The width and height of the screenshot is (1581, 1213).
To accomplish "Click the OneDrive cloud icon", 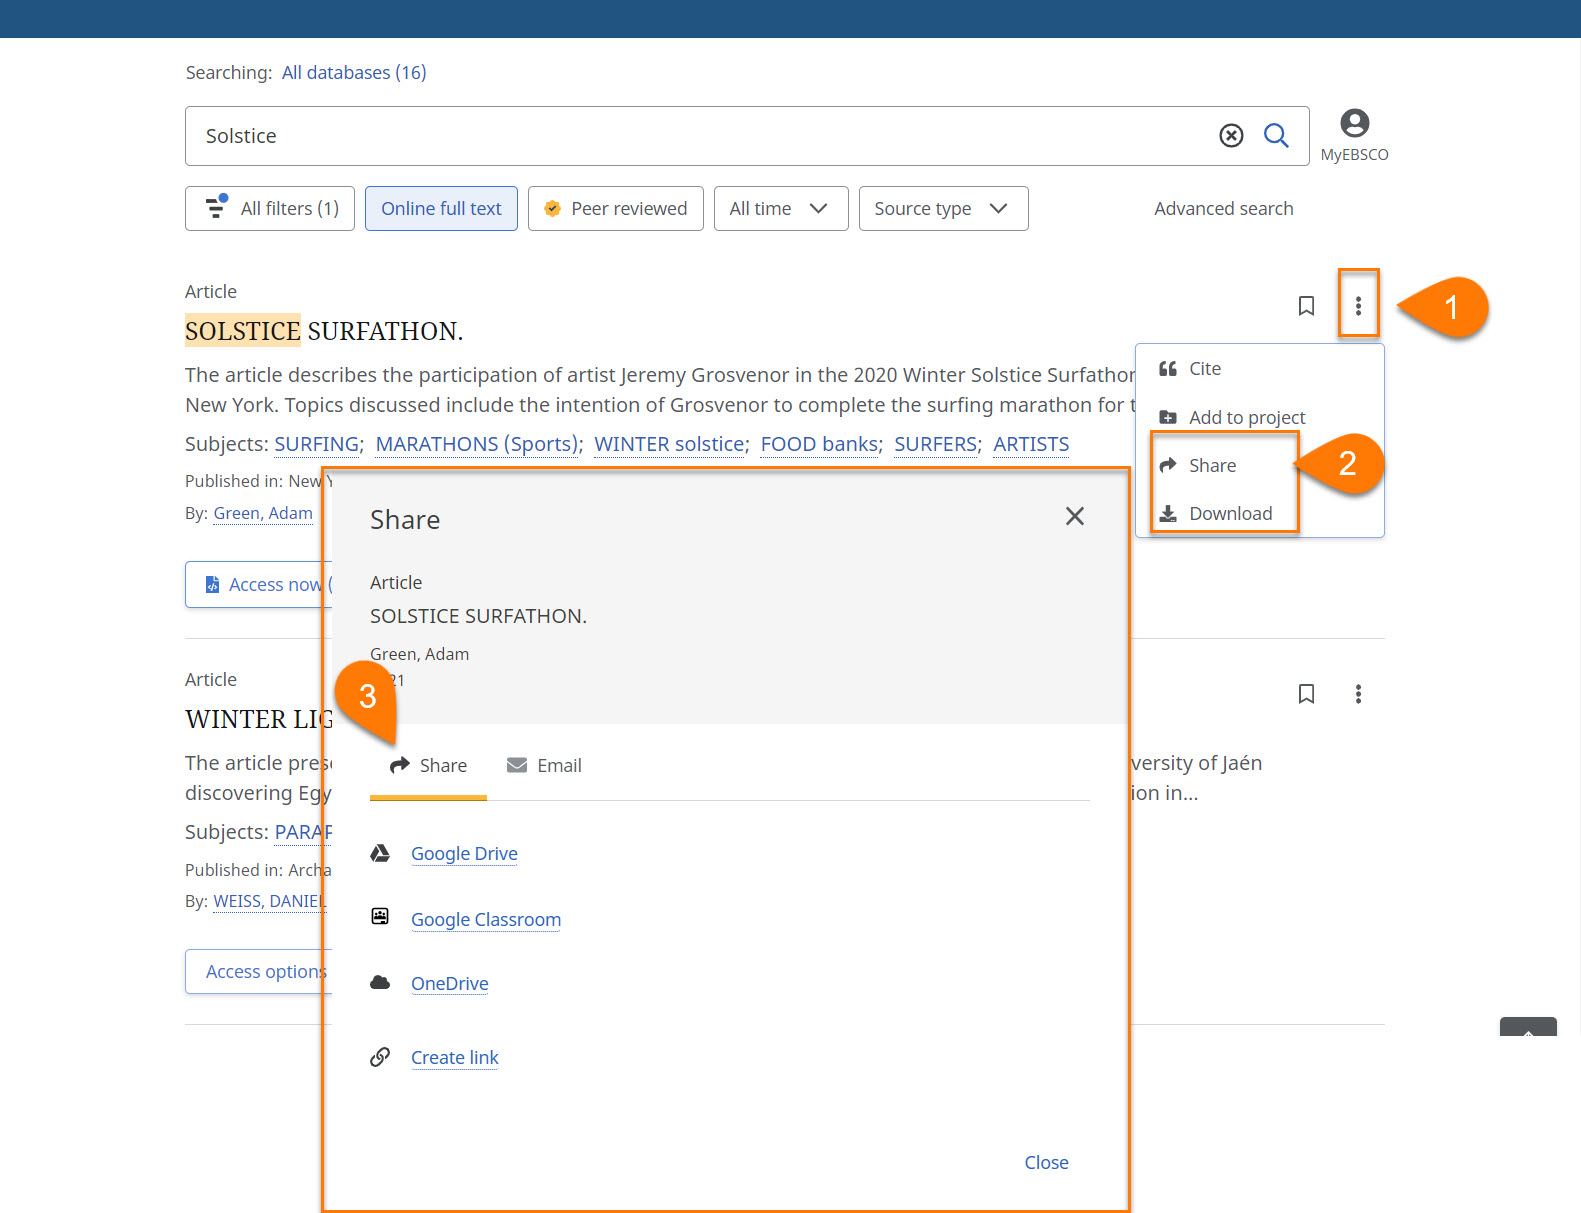I will point(380,983).
